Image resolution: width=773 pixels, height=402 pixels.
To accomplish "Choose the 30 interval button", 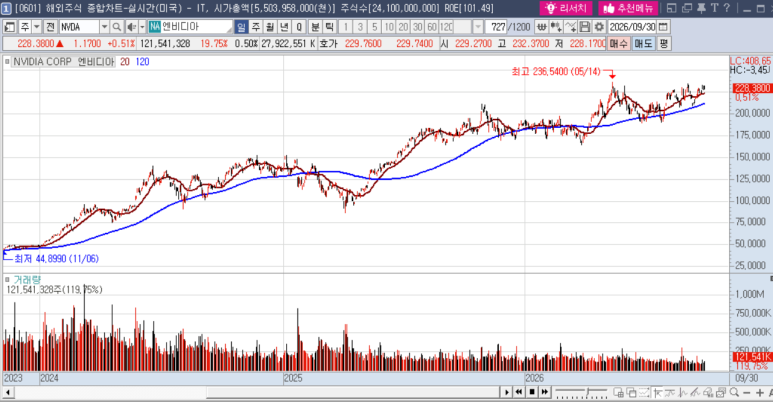I will 418,27.
